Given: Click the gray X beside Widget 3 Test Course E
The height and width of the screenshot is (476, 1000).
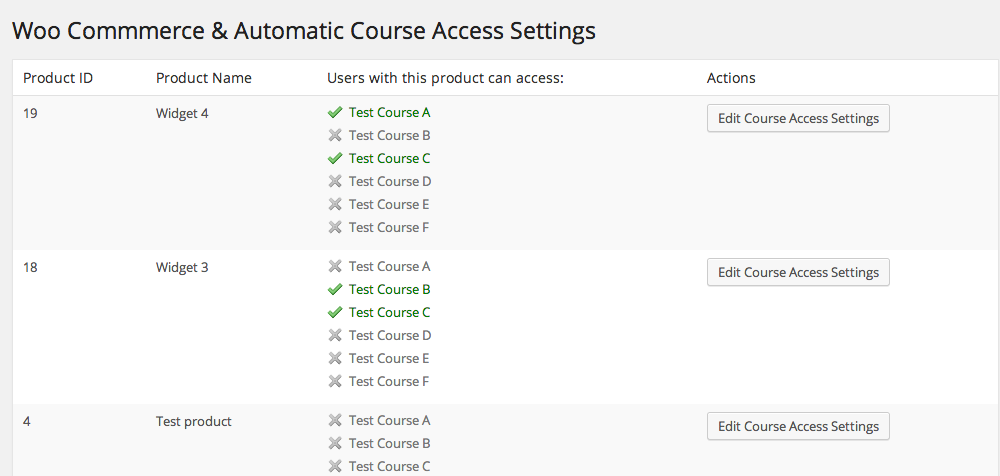Looking at the screenshot, I should point(335,358).
